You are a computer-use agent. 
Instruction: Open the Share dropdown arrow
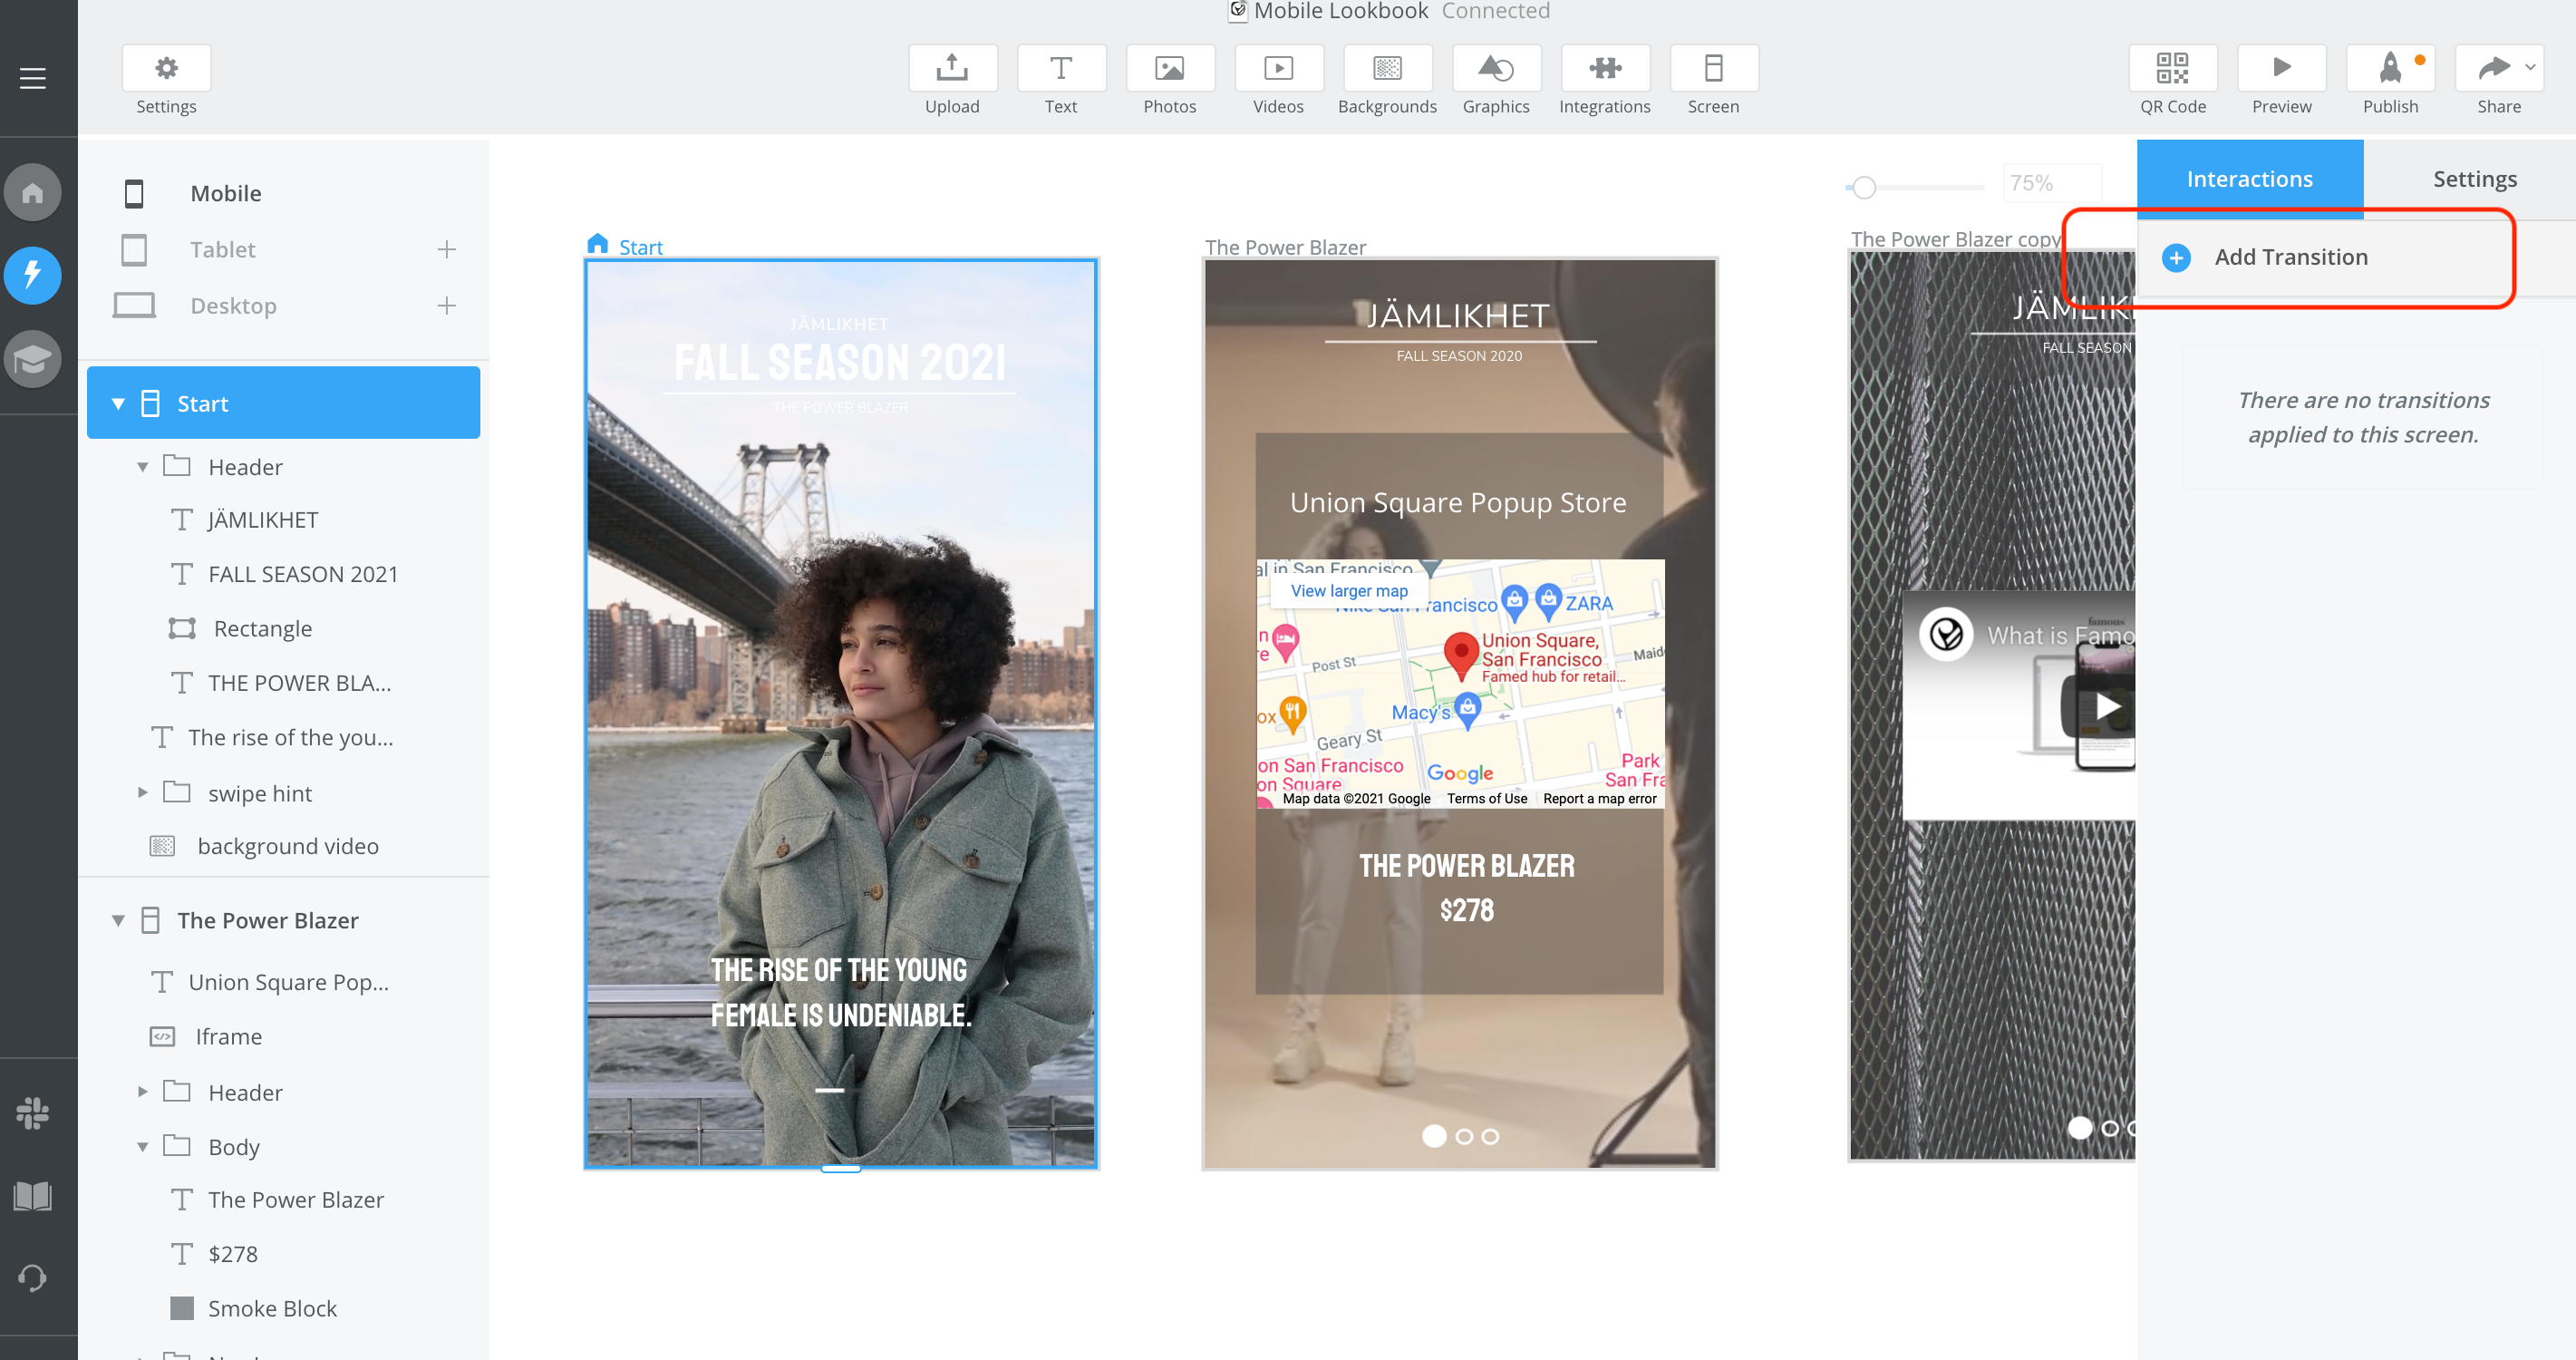coord(2529,68)
